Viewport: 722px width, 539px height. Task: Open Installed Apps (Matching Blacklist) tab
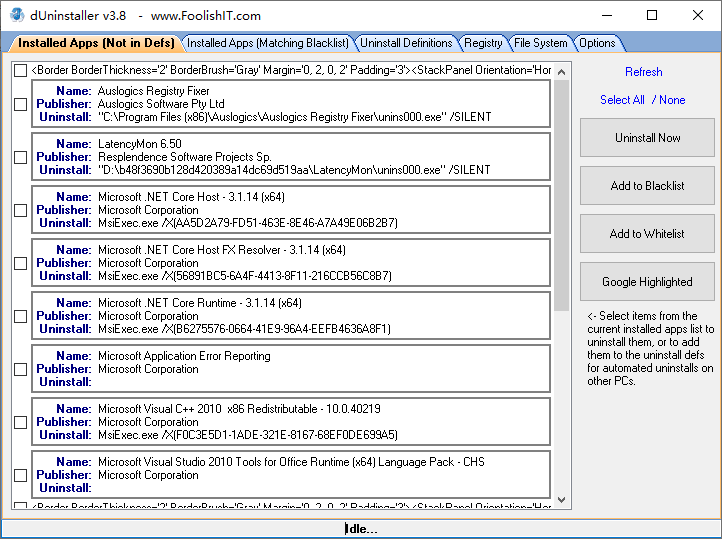click(268, 43)
